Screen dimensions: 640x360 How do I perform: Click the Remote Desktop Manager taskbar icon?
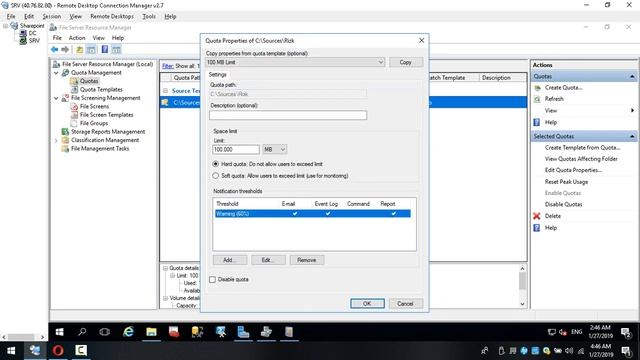click(35, 351)
